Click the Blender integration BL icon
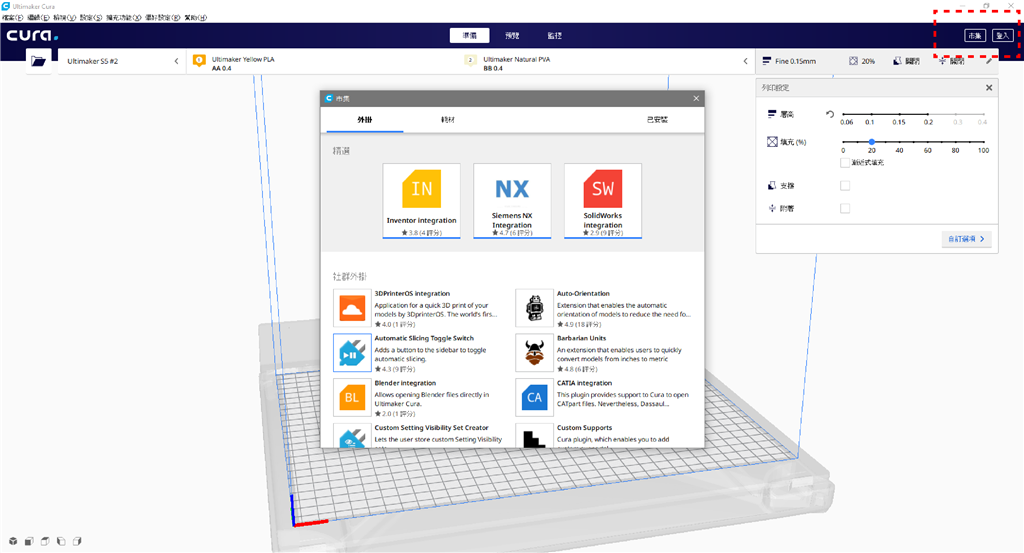The height and width of the screenshot is (553, 1024). (351, 397)
